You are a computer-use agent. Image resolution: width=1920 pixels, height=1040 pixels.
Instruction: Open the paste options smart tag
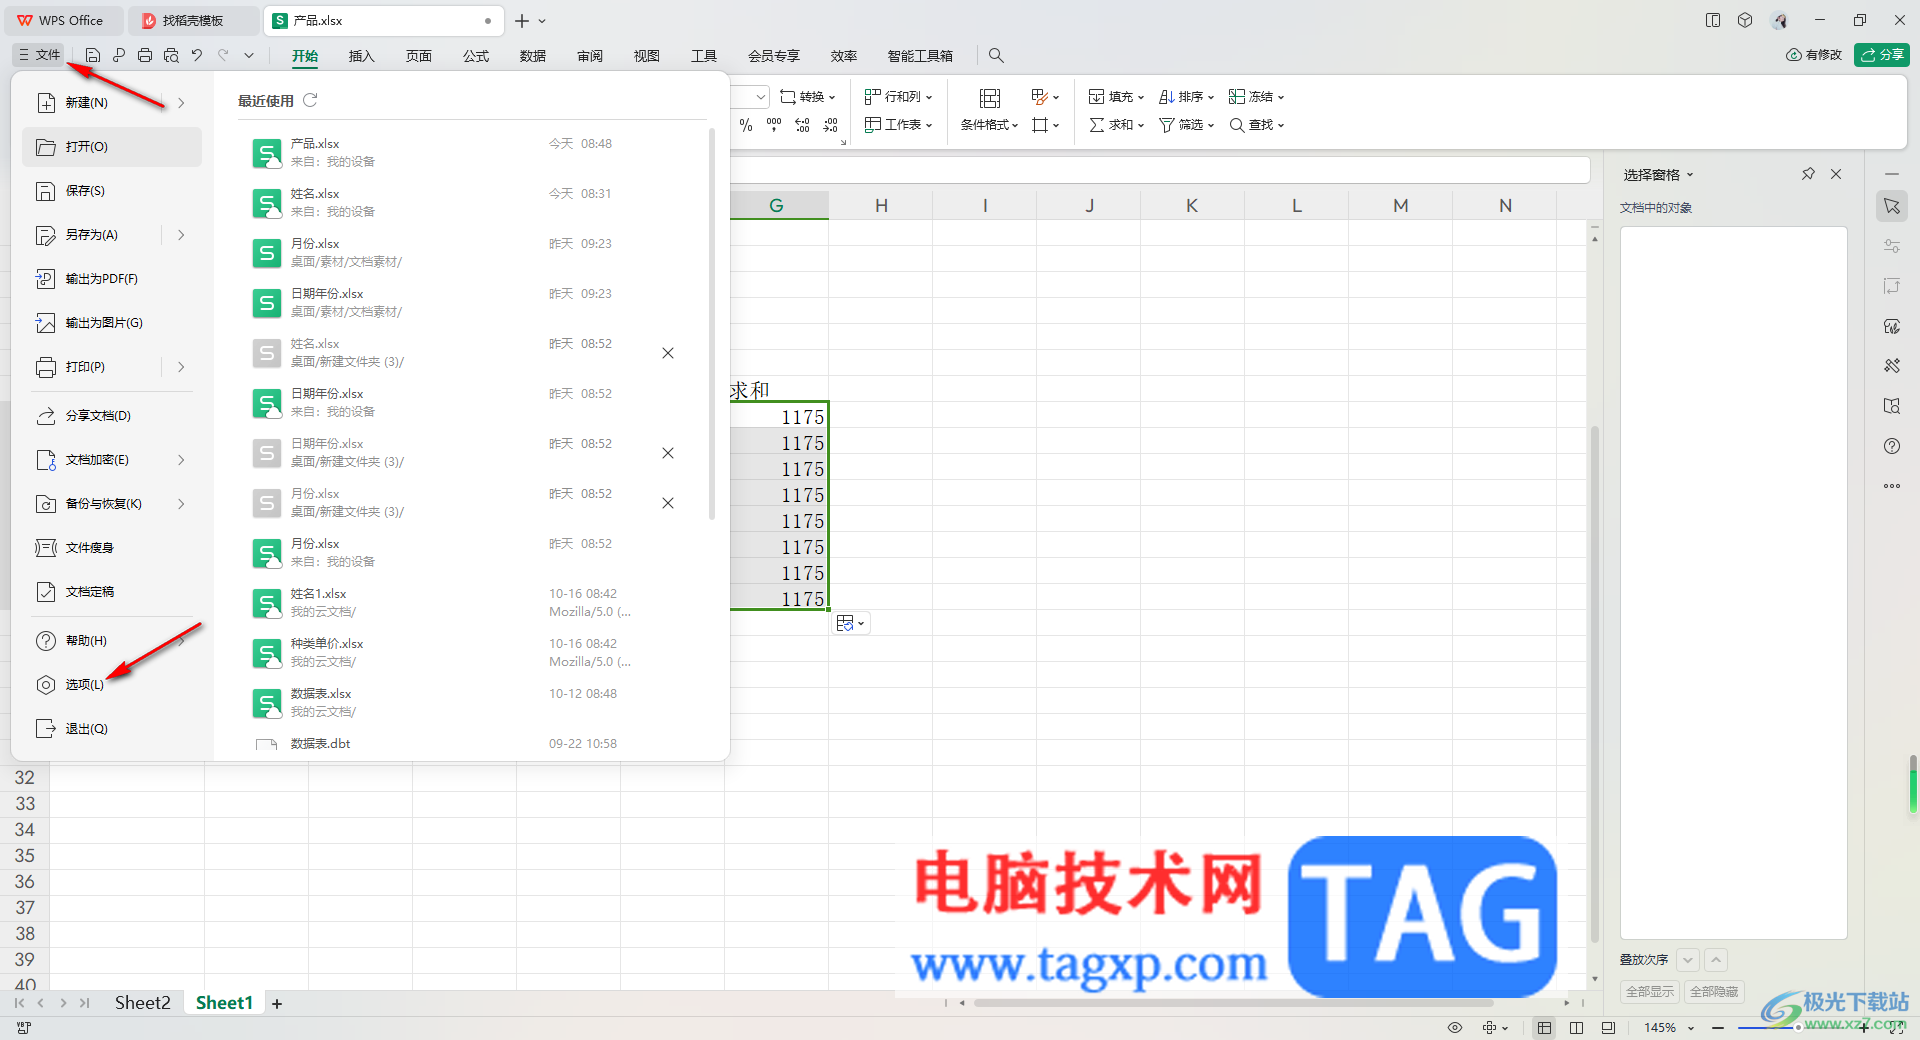point(850,623)
